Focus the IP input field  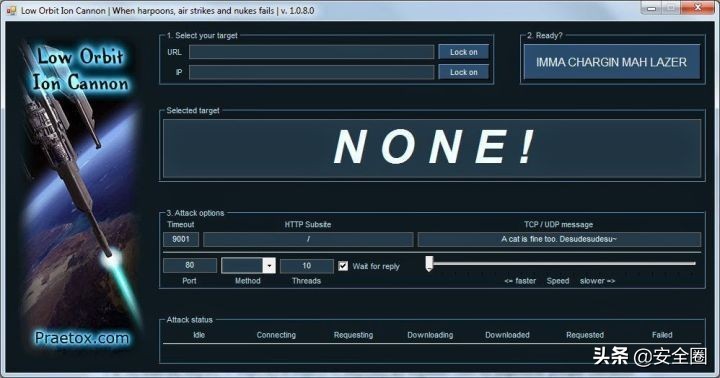coord(311,72)
